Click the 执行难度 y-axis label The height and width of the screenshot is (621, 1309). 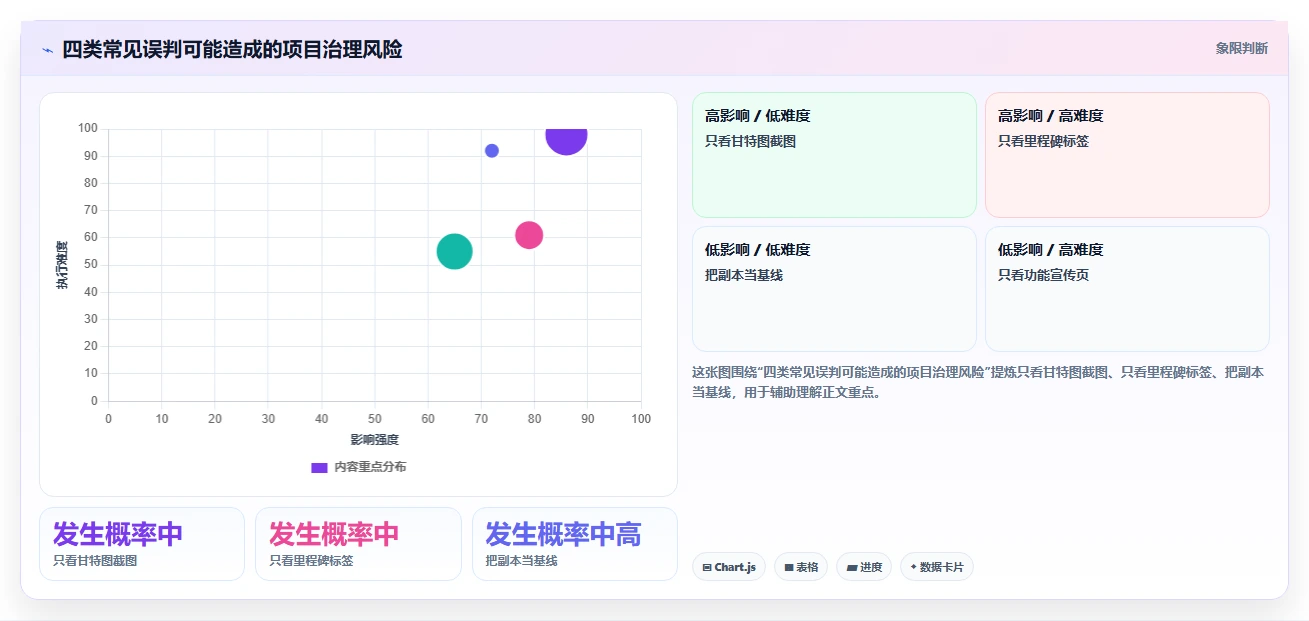pos(62,265)
